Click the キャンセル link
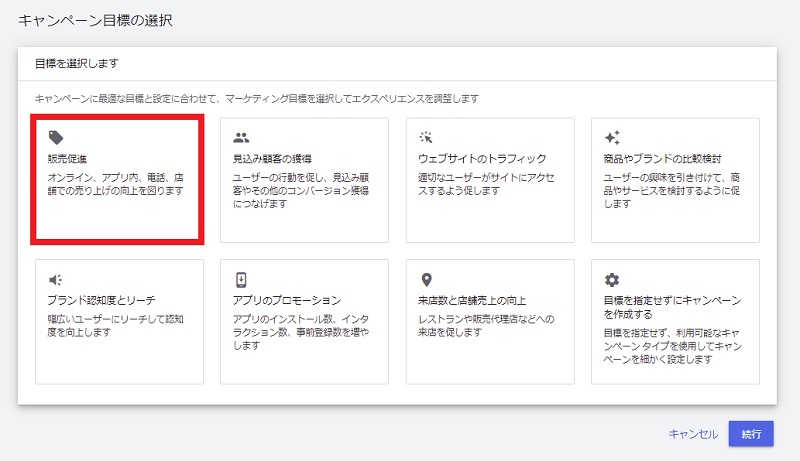800x461 pixels. [693, 434]
